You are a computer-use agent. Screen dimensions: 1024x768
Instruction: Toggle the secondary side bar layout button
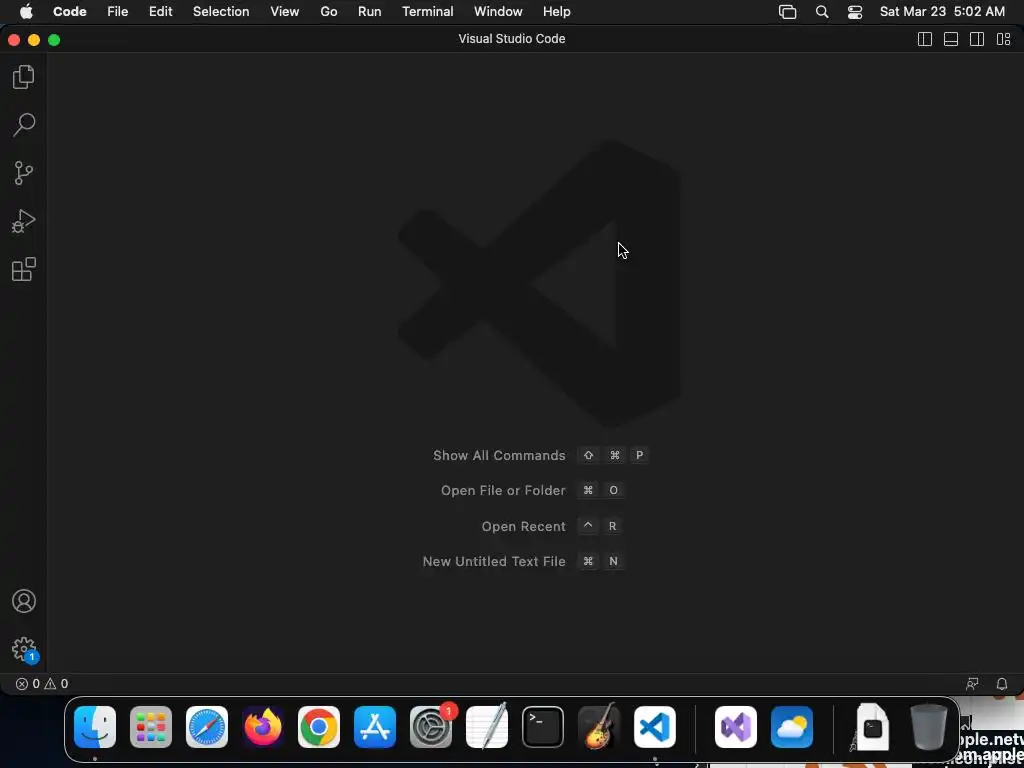pos(977,39)
